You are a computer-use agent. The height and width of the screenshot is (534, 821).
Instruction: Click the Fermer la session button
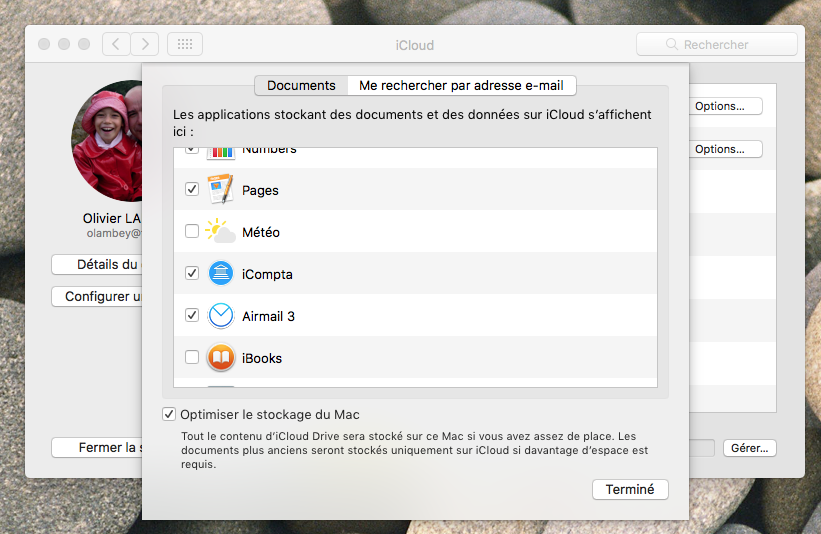click(97, 448)
